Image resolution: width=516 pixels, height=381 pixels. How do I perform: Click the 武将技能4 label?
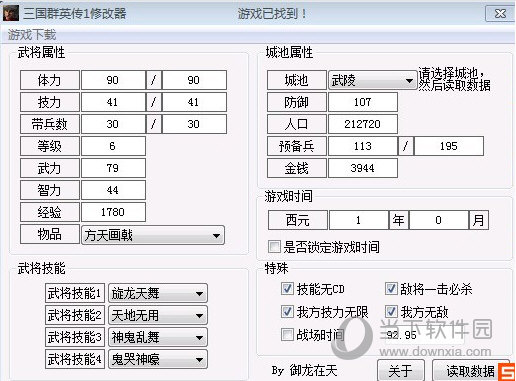[x=75, y=359]
